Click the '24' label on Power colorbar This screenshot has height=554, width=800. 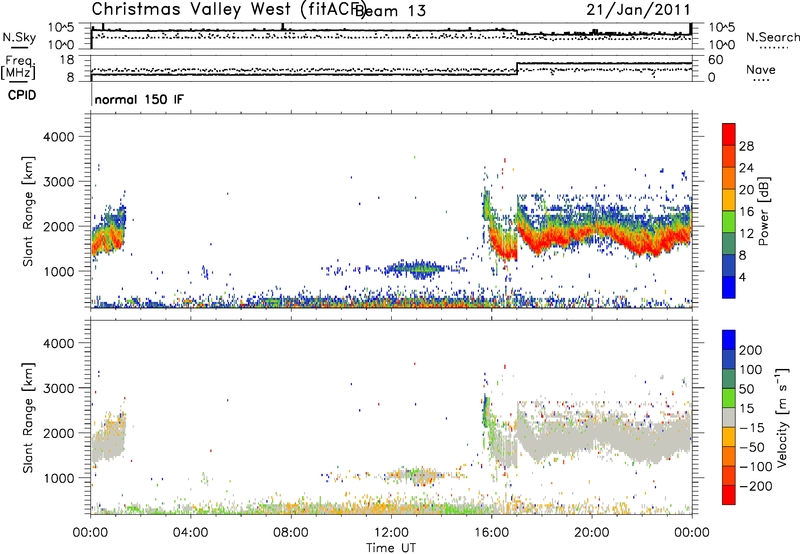746,168
